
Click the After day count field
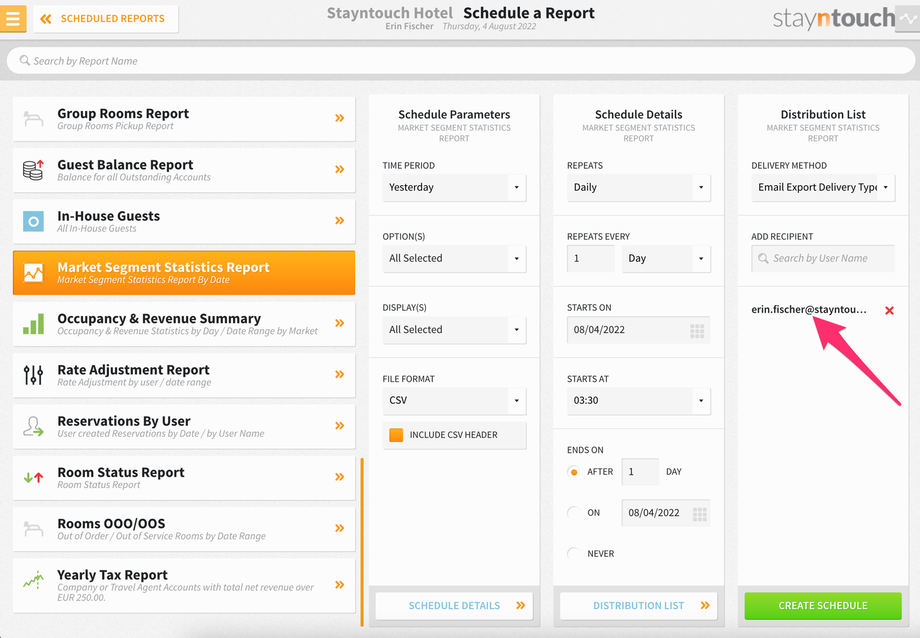click(x=640, y=472)
